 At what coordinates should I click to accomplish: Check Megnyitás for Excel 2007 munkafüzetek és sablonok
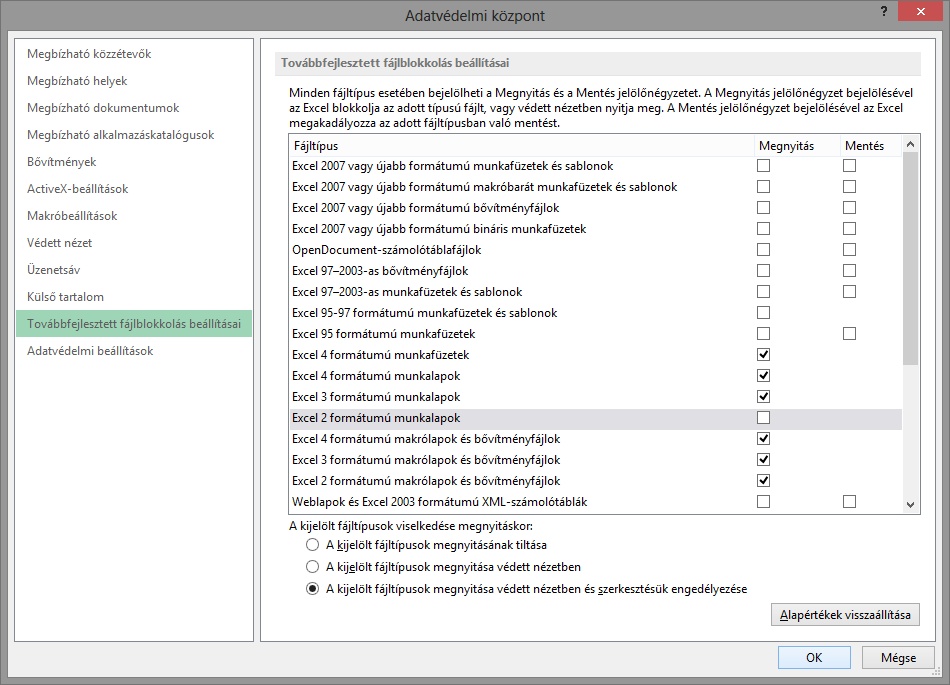(763, 165)
